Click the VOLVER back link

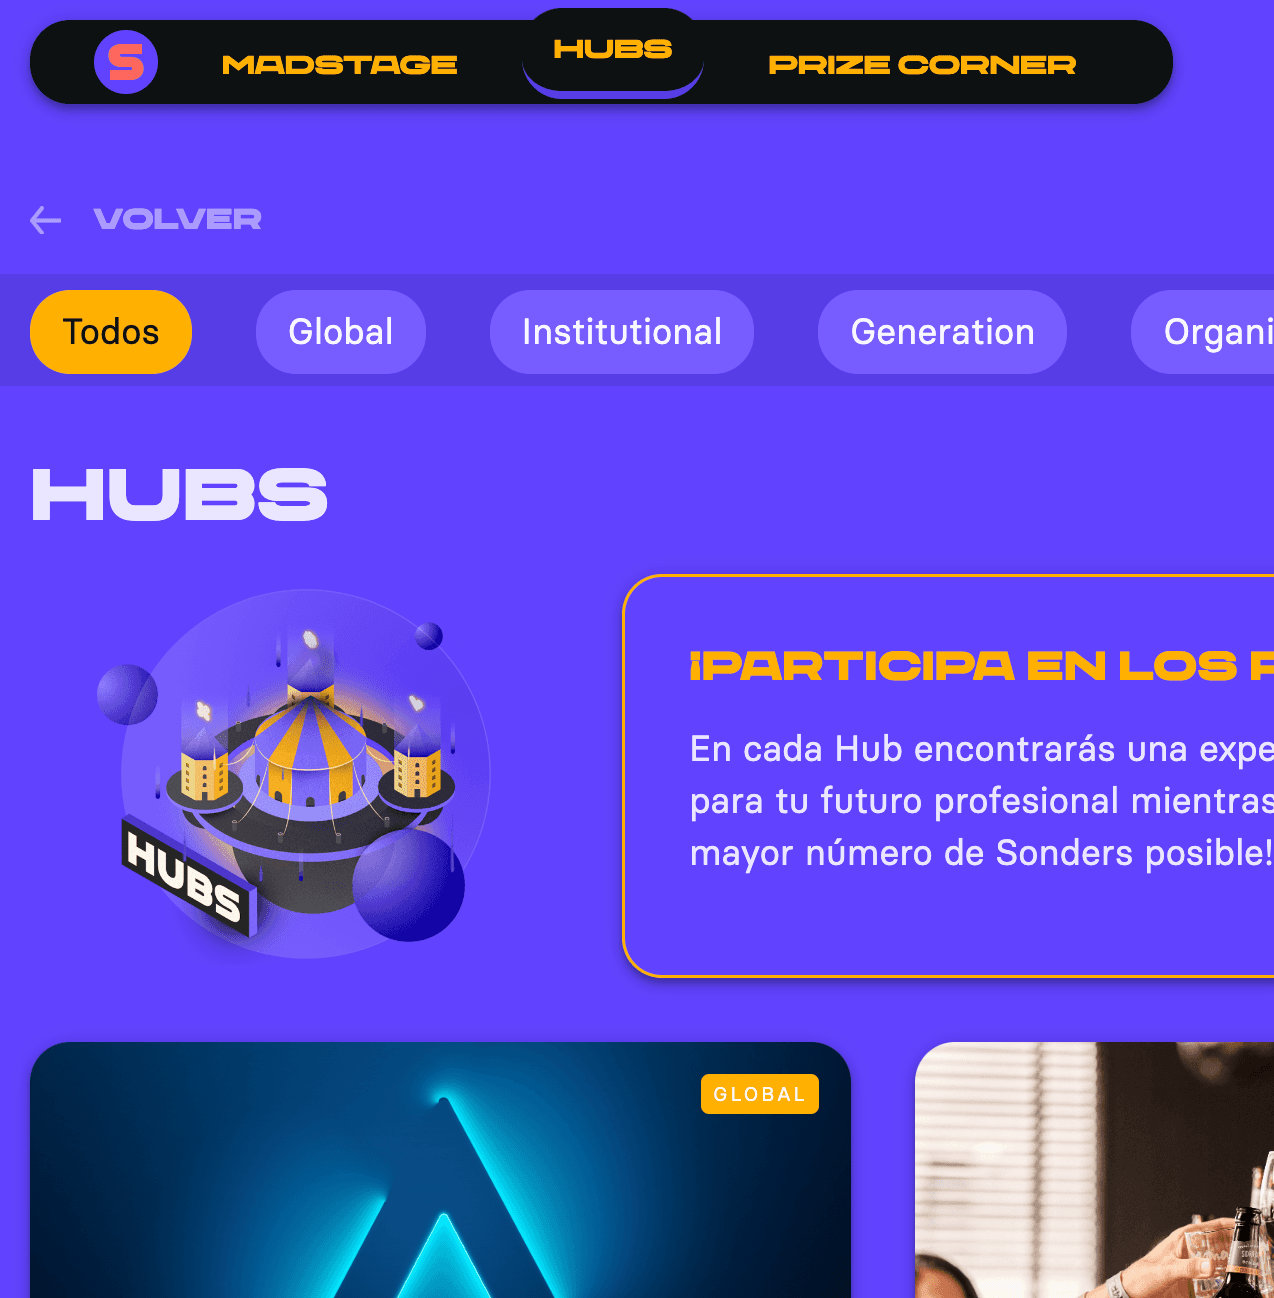pyautogui.click(x=177, y=219)
